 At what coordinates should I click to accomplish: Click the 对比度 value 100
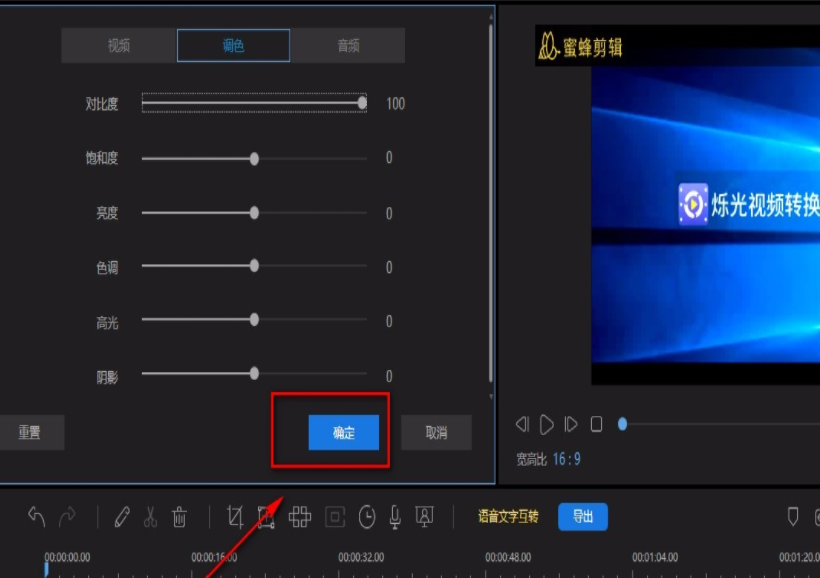(395, 104)
